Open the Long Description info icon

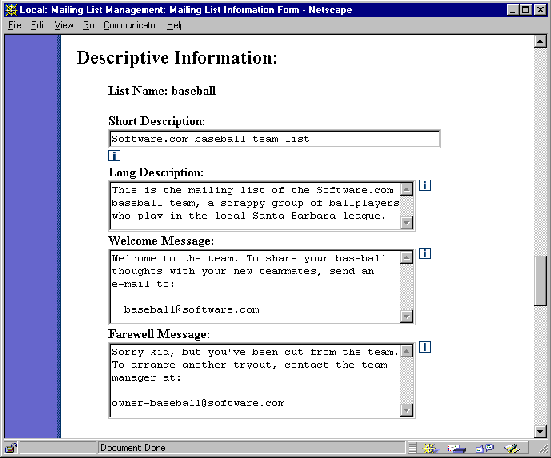tap(425, 185)
